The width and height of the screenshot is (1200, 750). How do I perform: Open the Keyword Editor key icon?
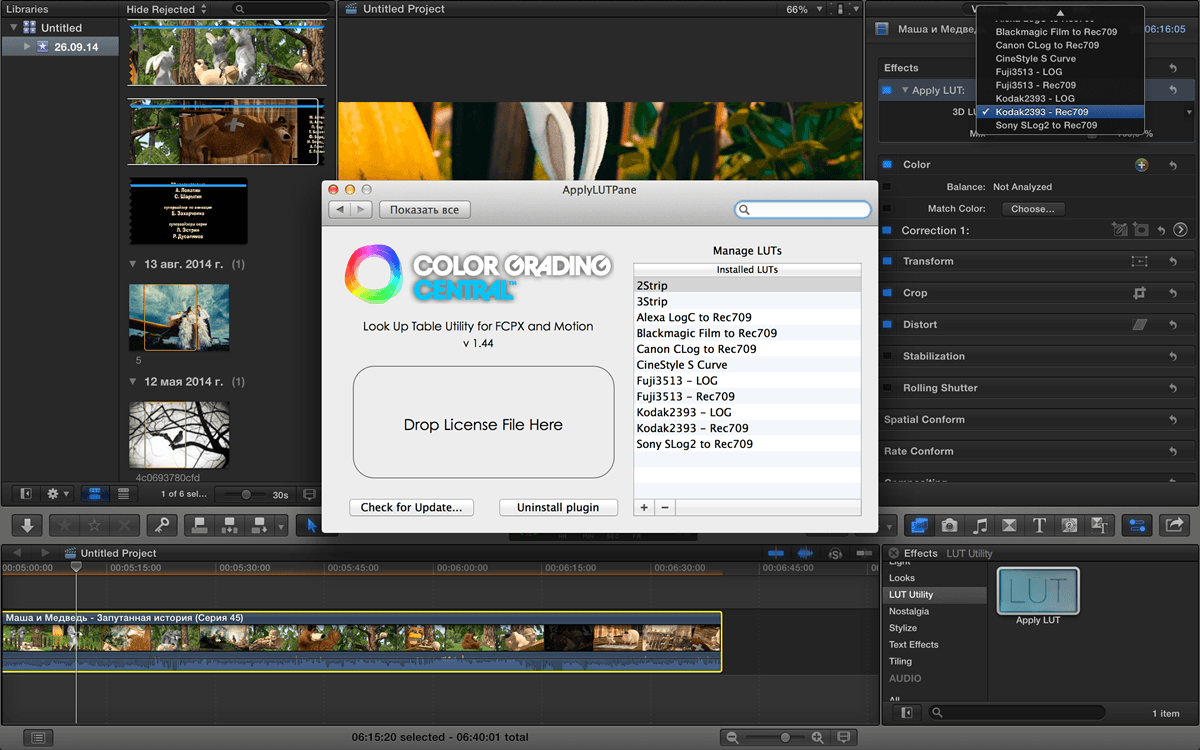[x=161, y=525]
